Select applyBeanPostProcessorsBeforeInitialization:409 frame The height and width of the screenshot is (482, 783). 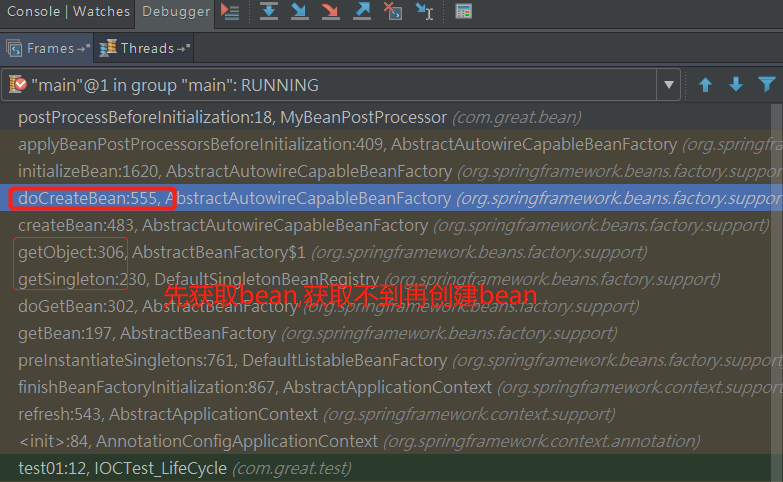pos(385,144)
